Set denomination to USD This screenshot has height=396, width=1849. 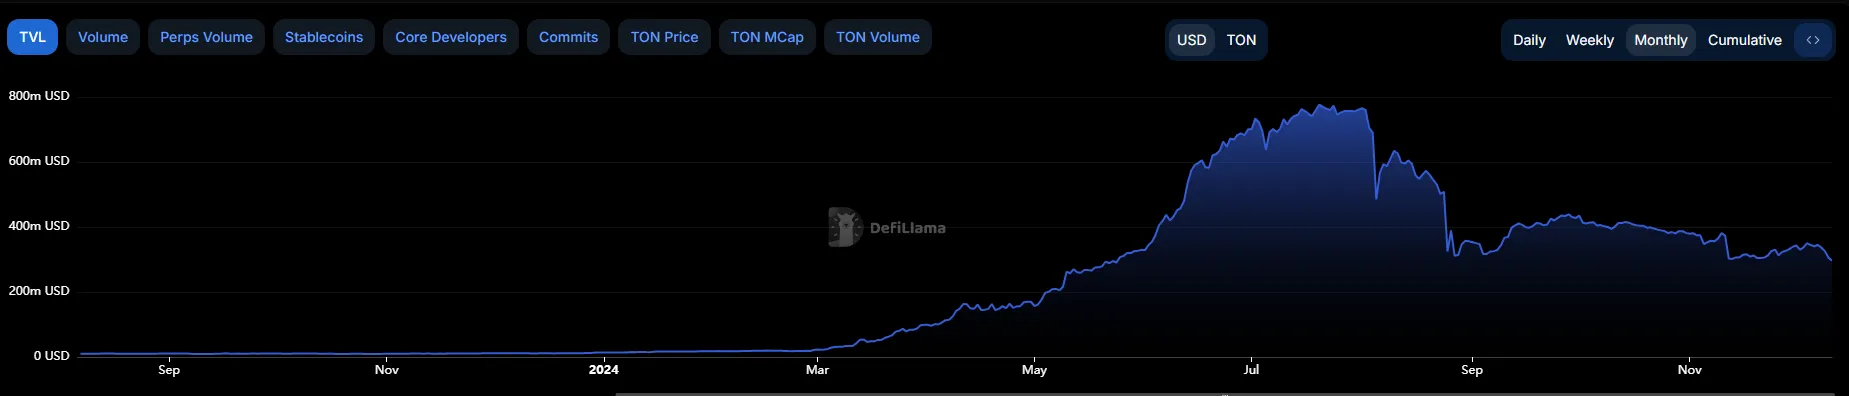click(1191, 40)
